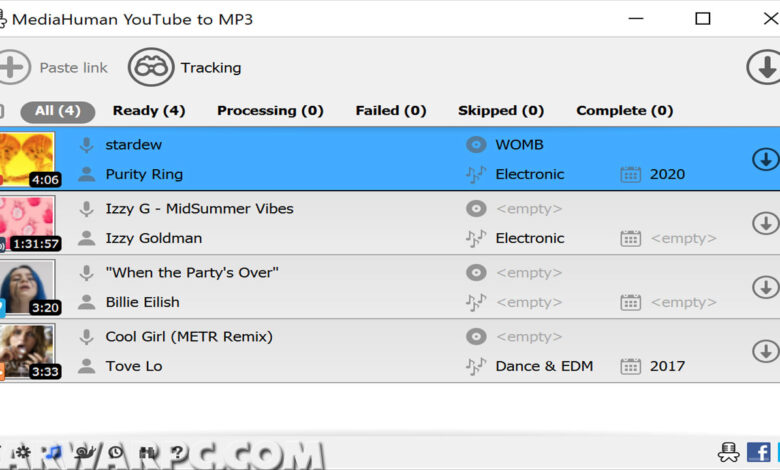Click the year field showing 2017

[667, 366]
